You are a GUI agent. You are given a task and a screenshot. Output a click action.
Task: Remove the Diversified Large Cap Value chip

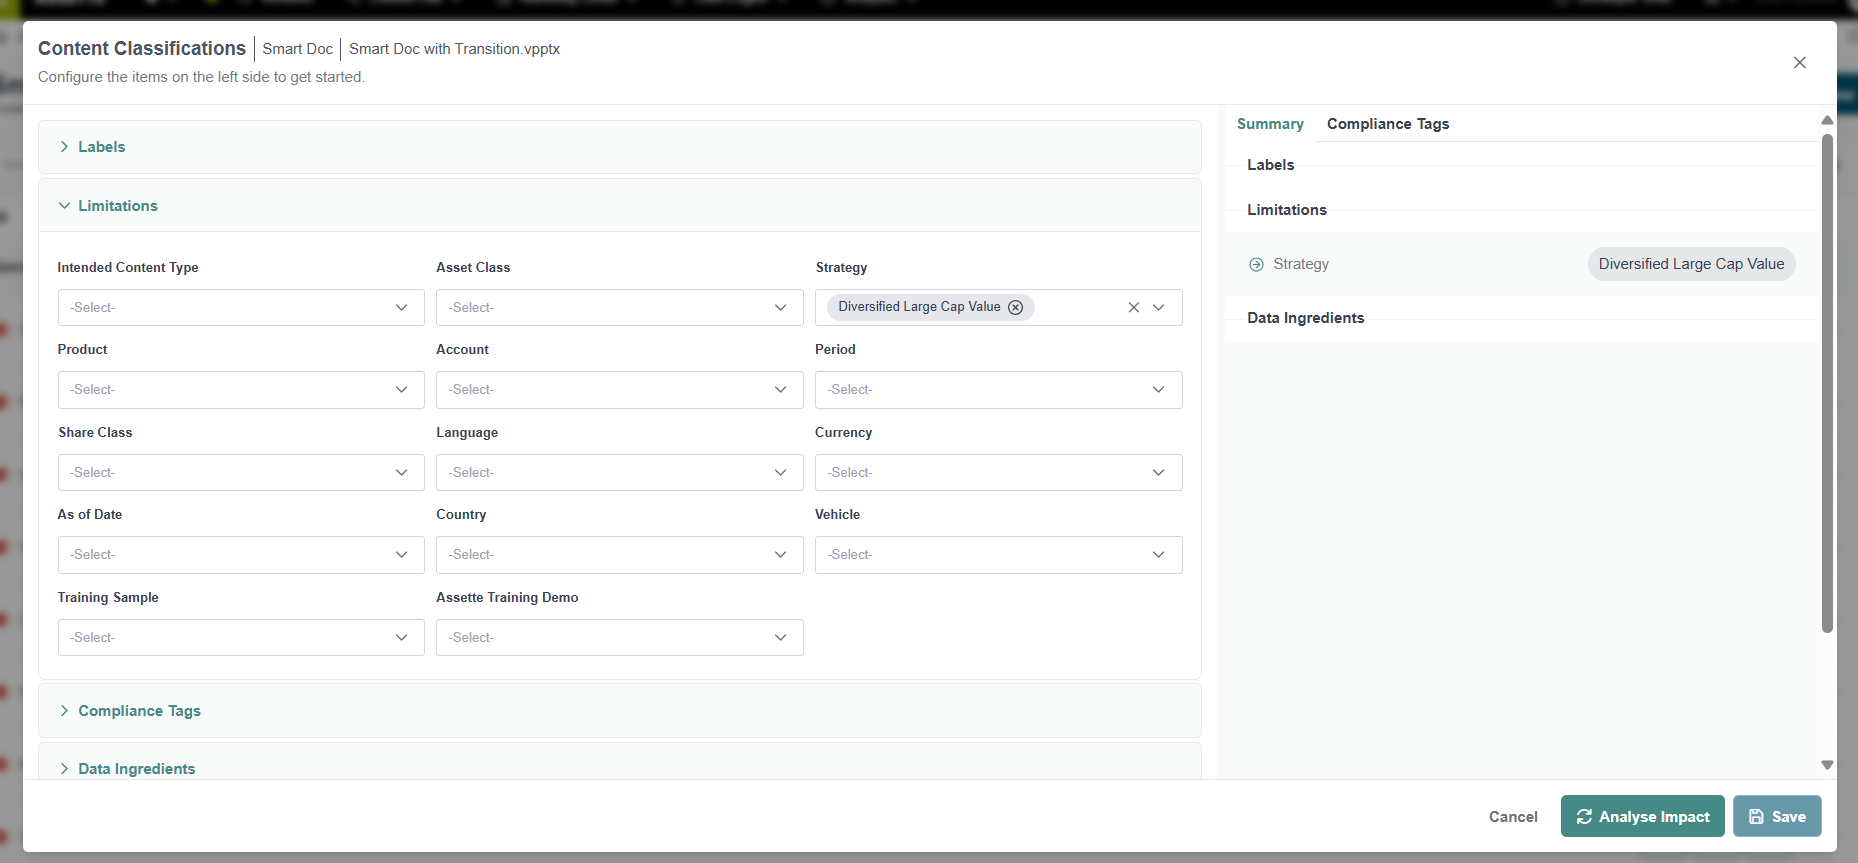coord(1015,307)
